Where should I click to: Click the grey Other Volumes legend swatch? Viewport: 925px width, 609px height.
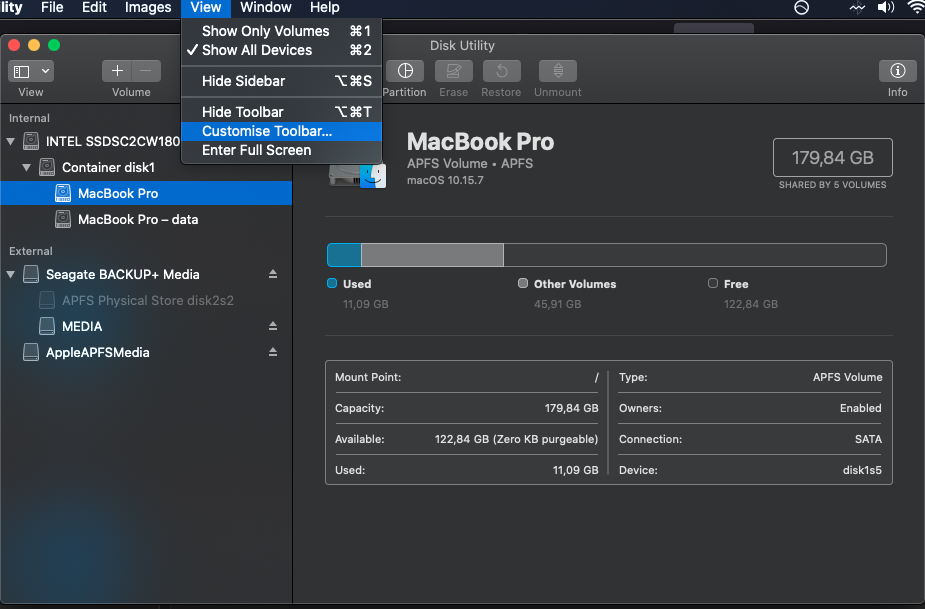(523, 283)
